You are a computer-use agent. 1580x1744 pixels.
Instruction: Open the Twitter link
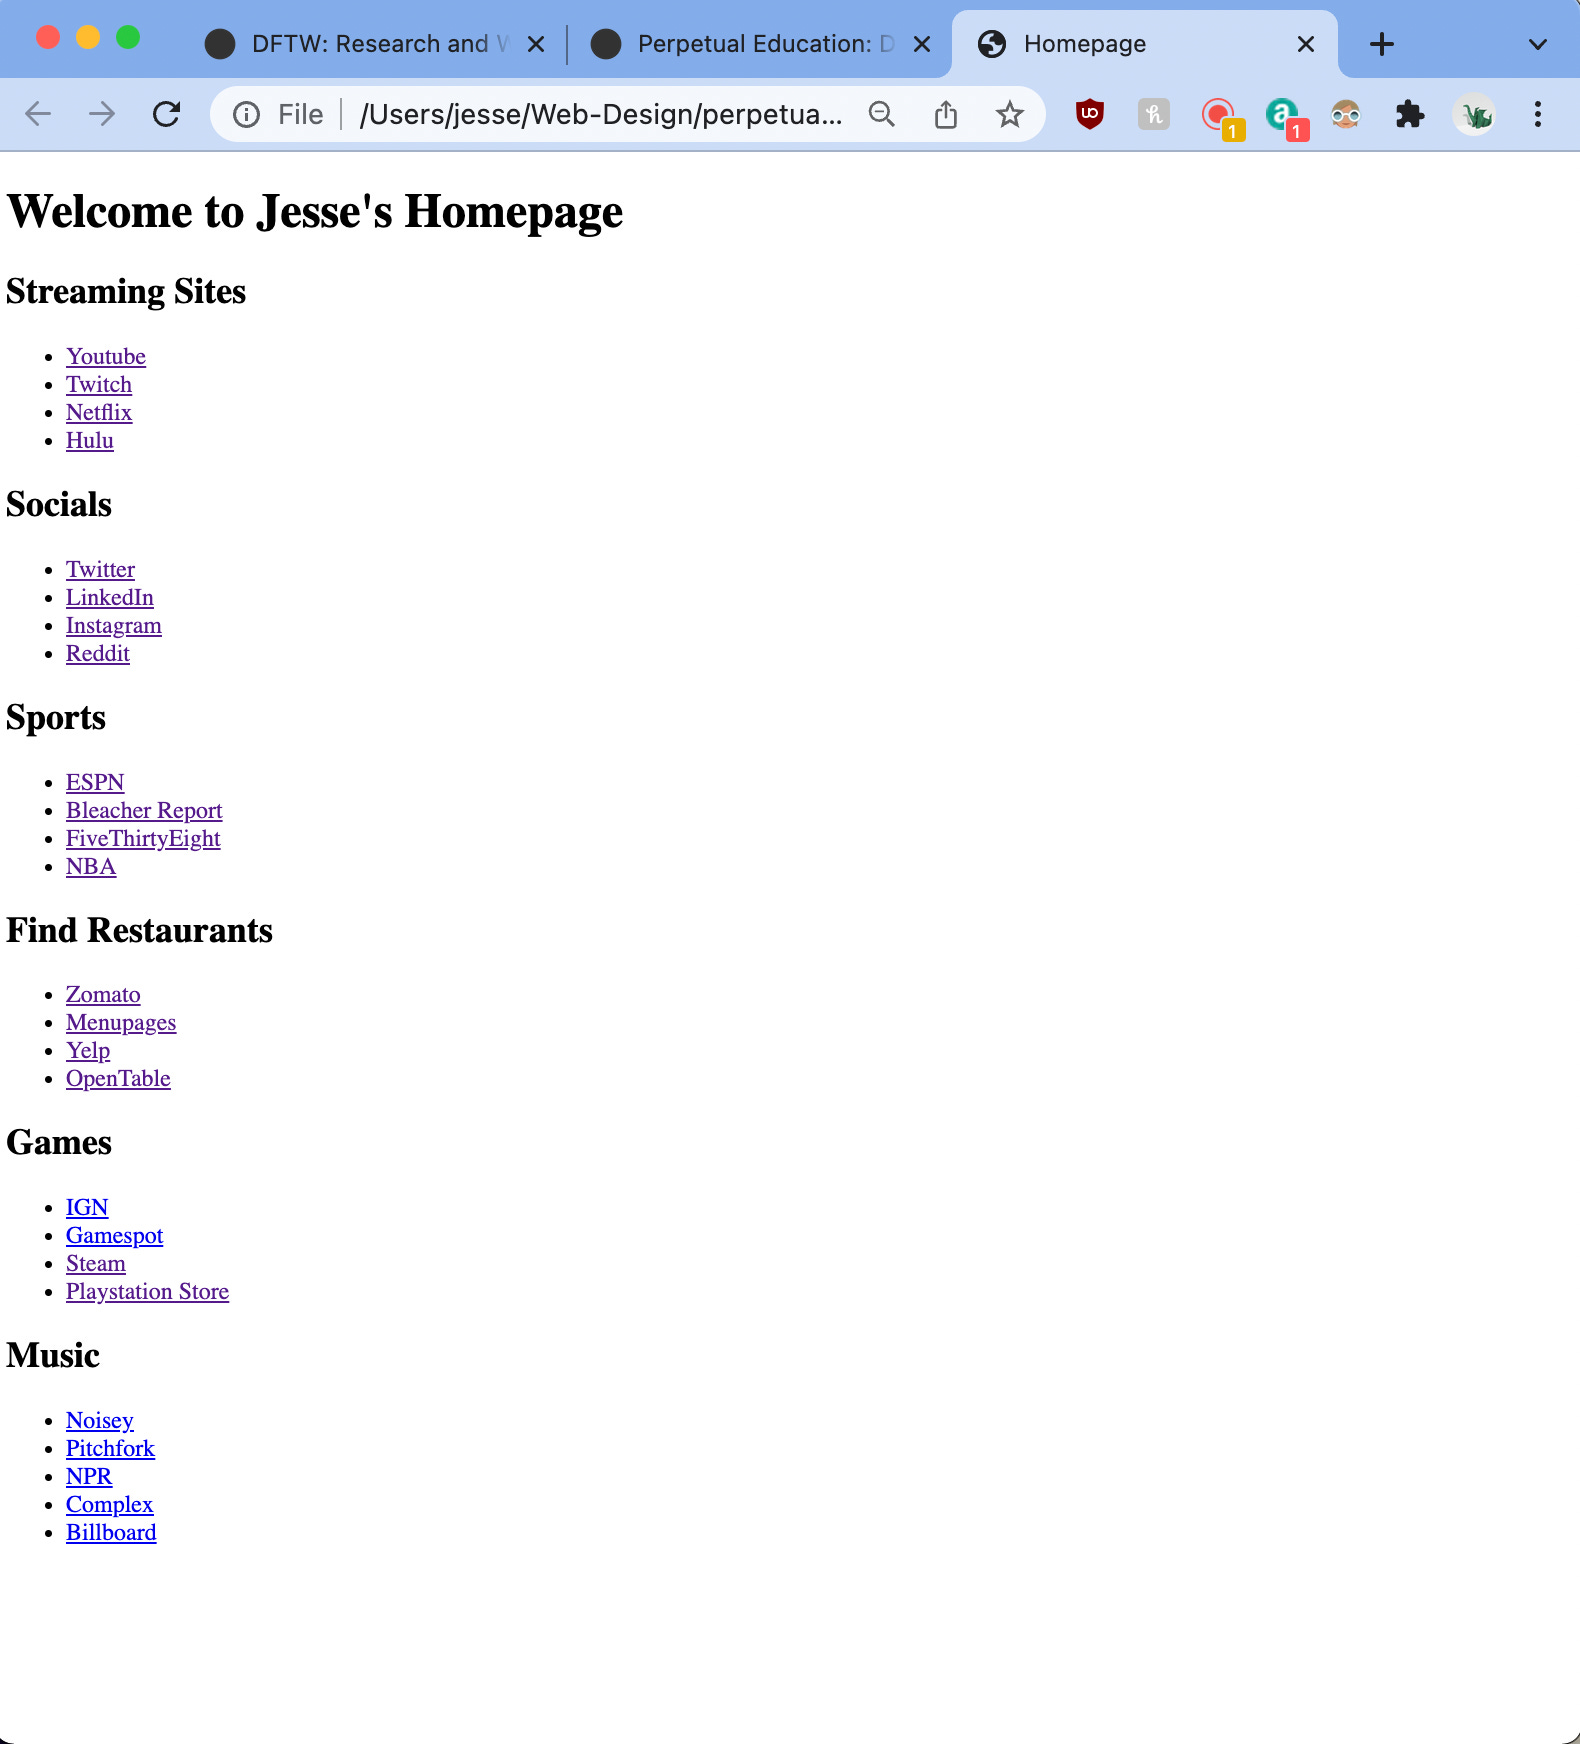(100, 569)
